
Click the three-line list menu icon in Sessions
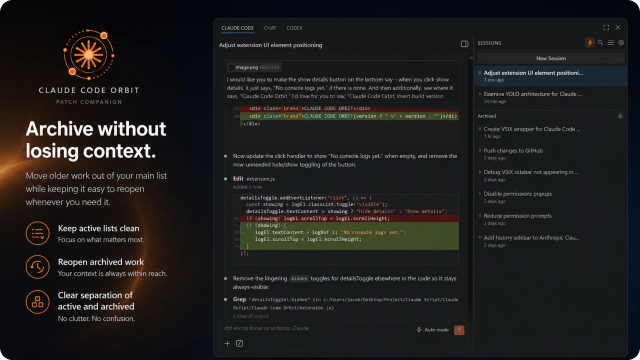611,42
